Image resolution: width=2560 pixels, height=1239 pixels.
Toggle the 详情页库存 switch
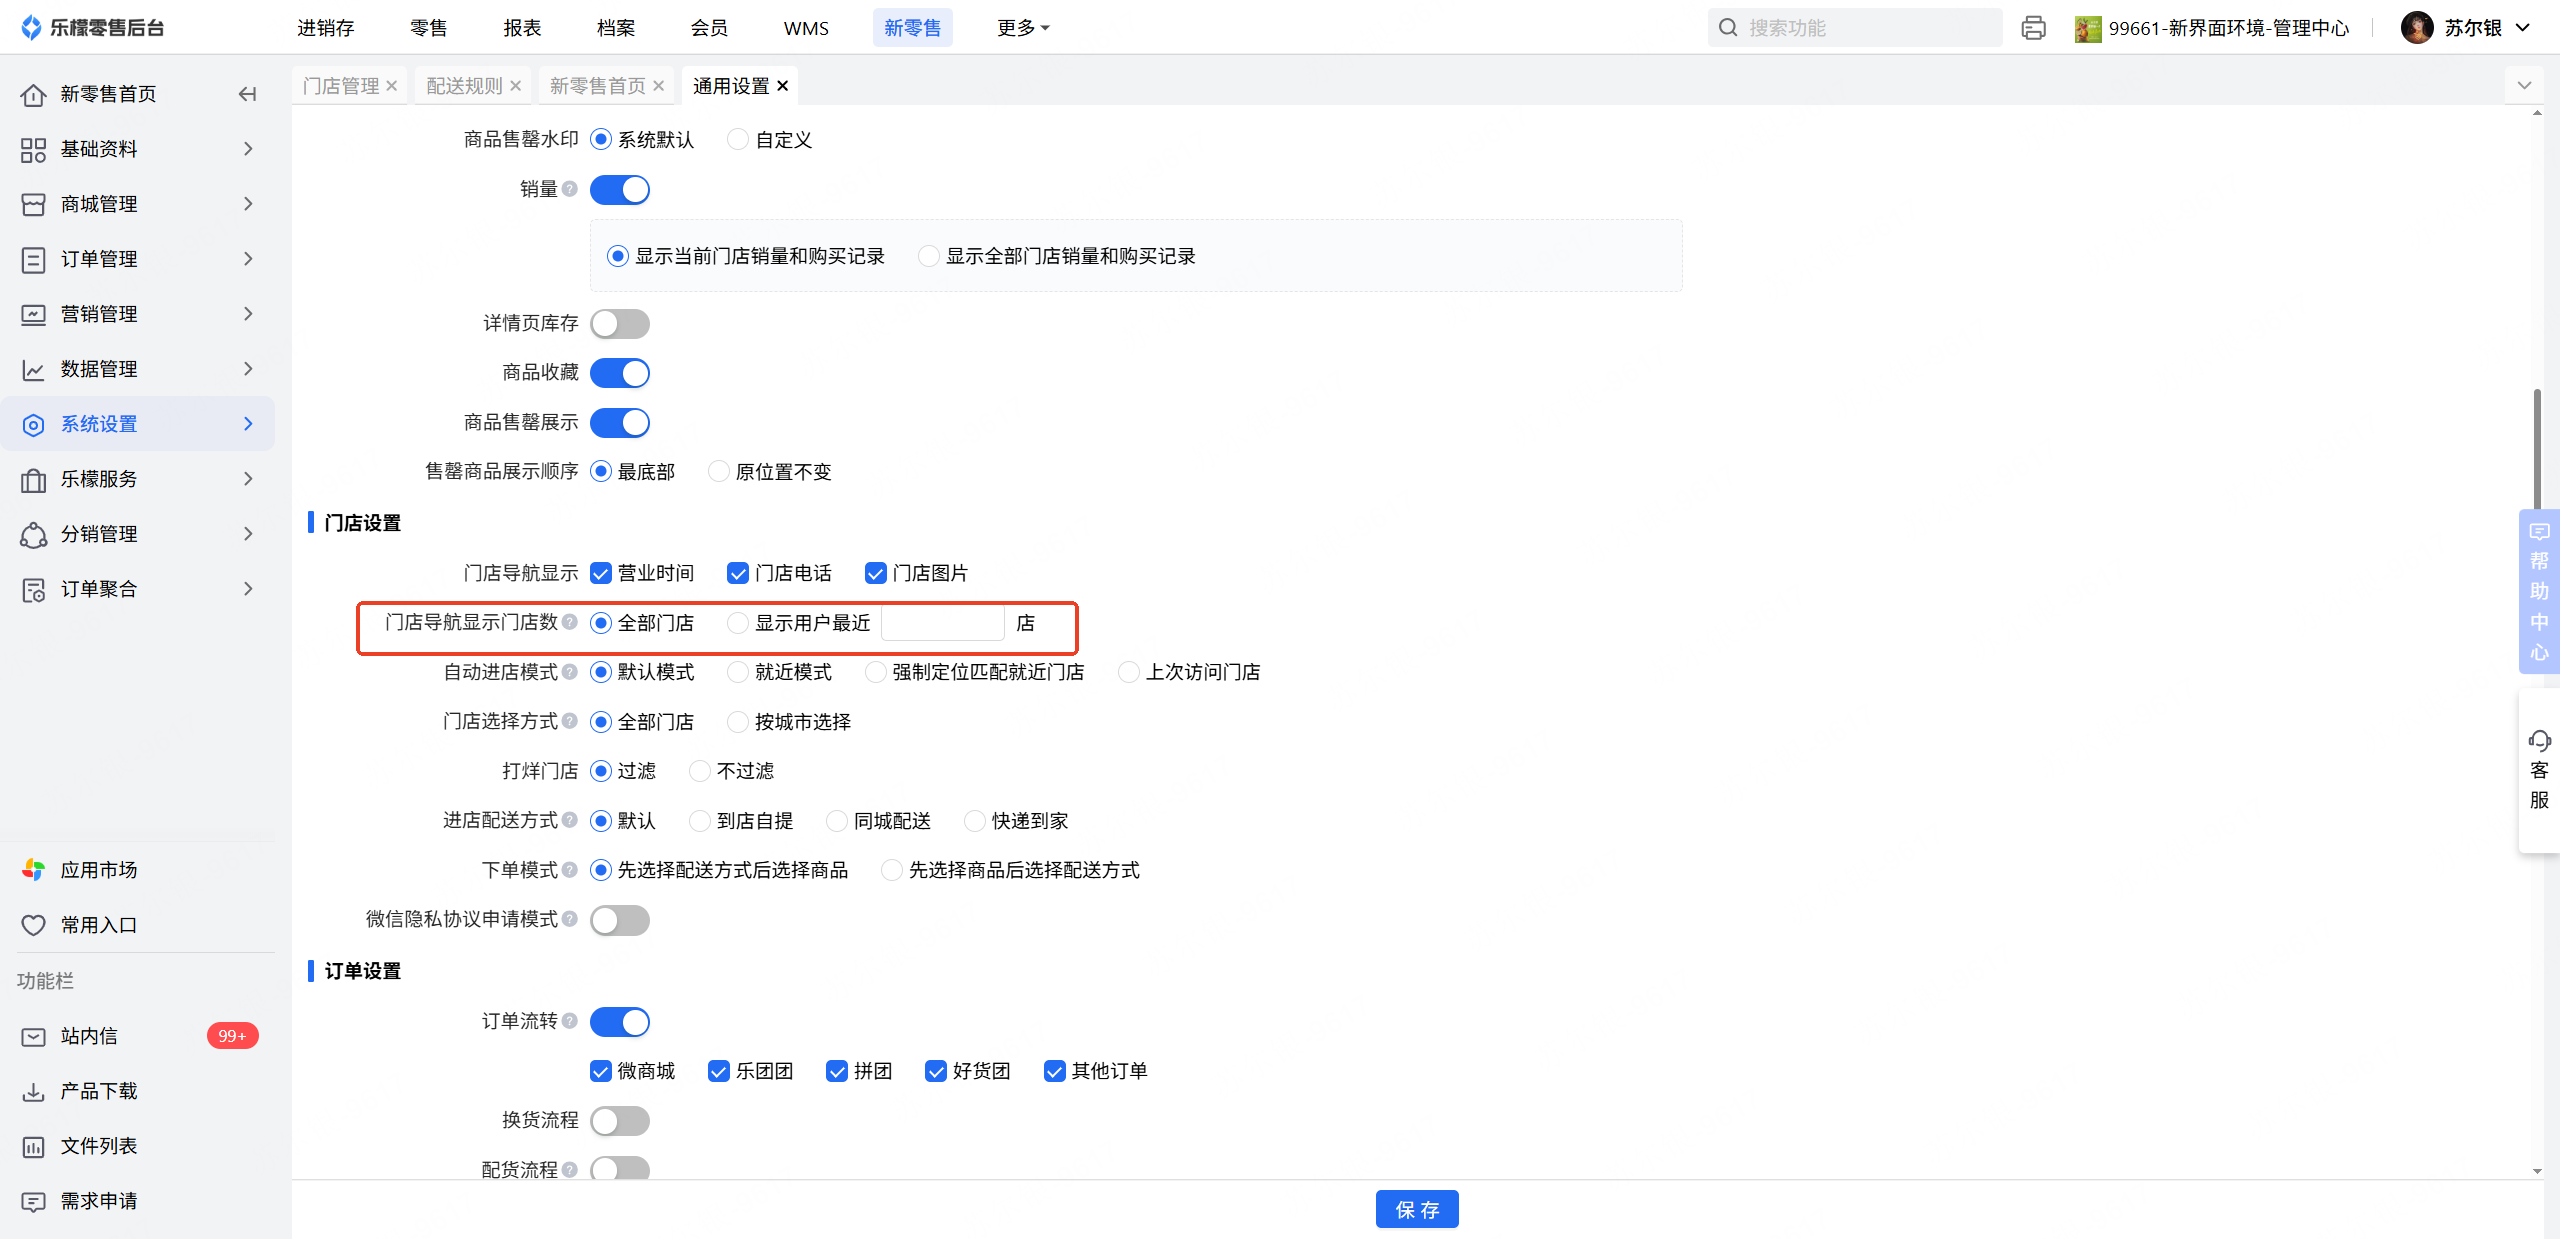(x=619, y=324)
